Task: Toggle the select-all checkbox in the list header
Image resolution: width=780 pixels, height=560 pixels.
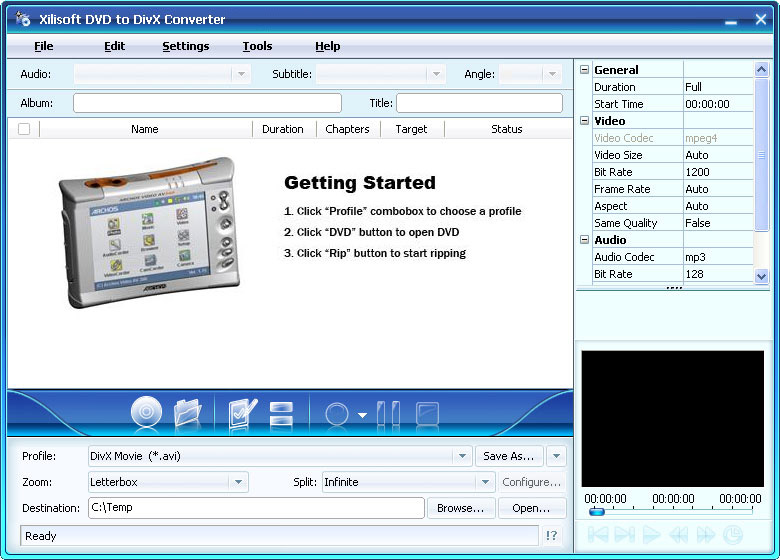Action: tap(24, 129)
